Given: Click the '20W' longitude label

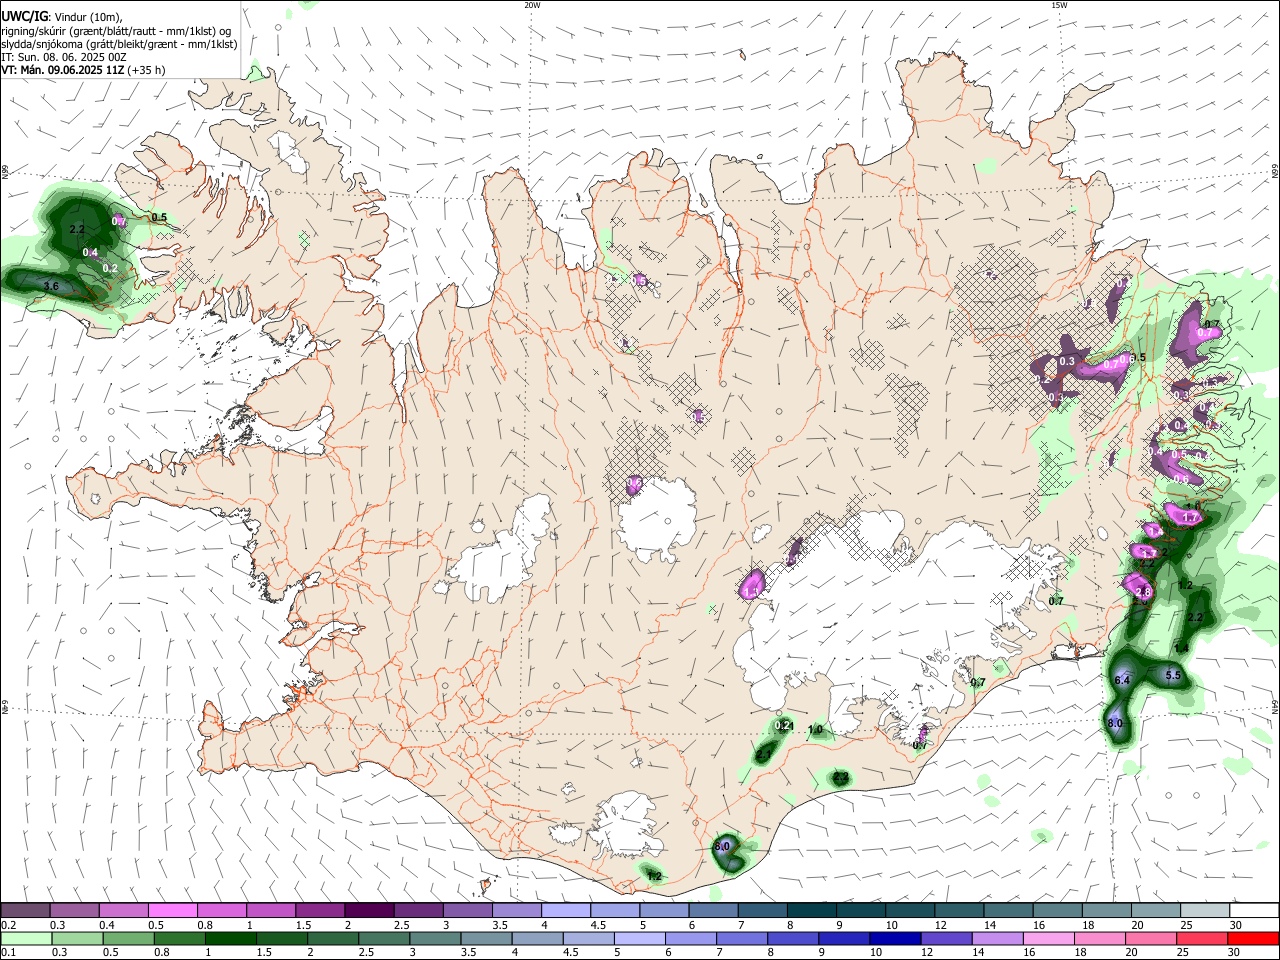Looking at the screenshot, I should click(532, 5).
